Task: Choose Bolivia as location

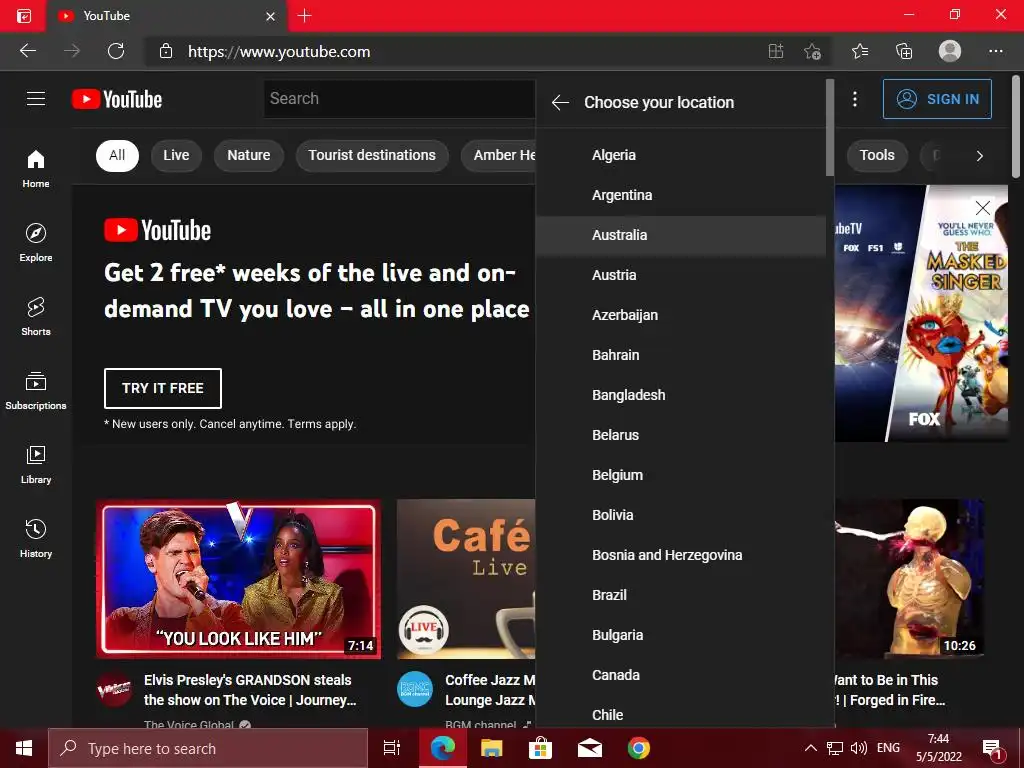Action: coord(680,515)
